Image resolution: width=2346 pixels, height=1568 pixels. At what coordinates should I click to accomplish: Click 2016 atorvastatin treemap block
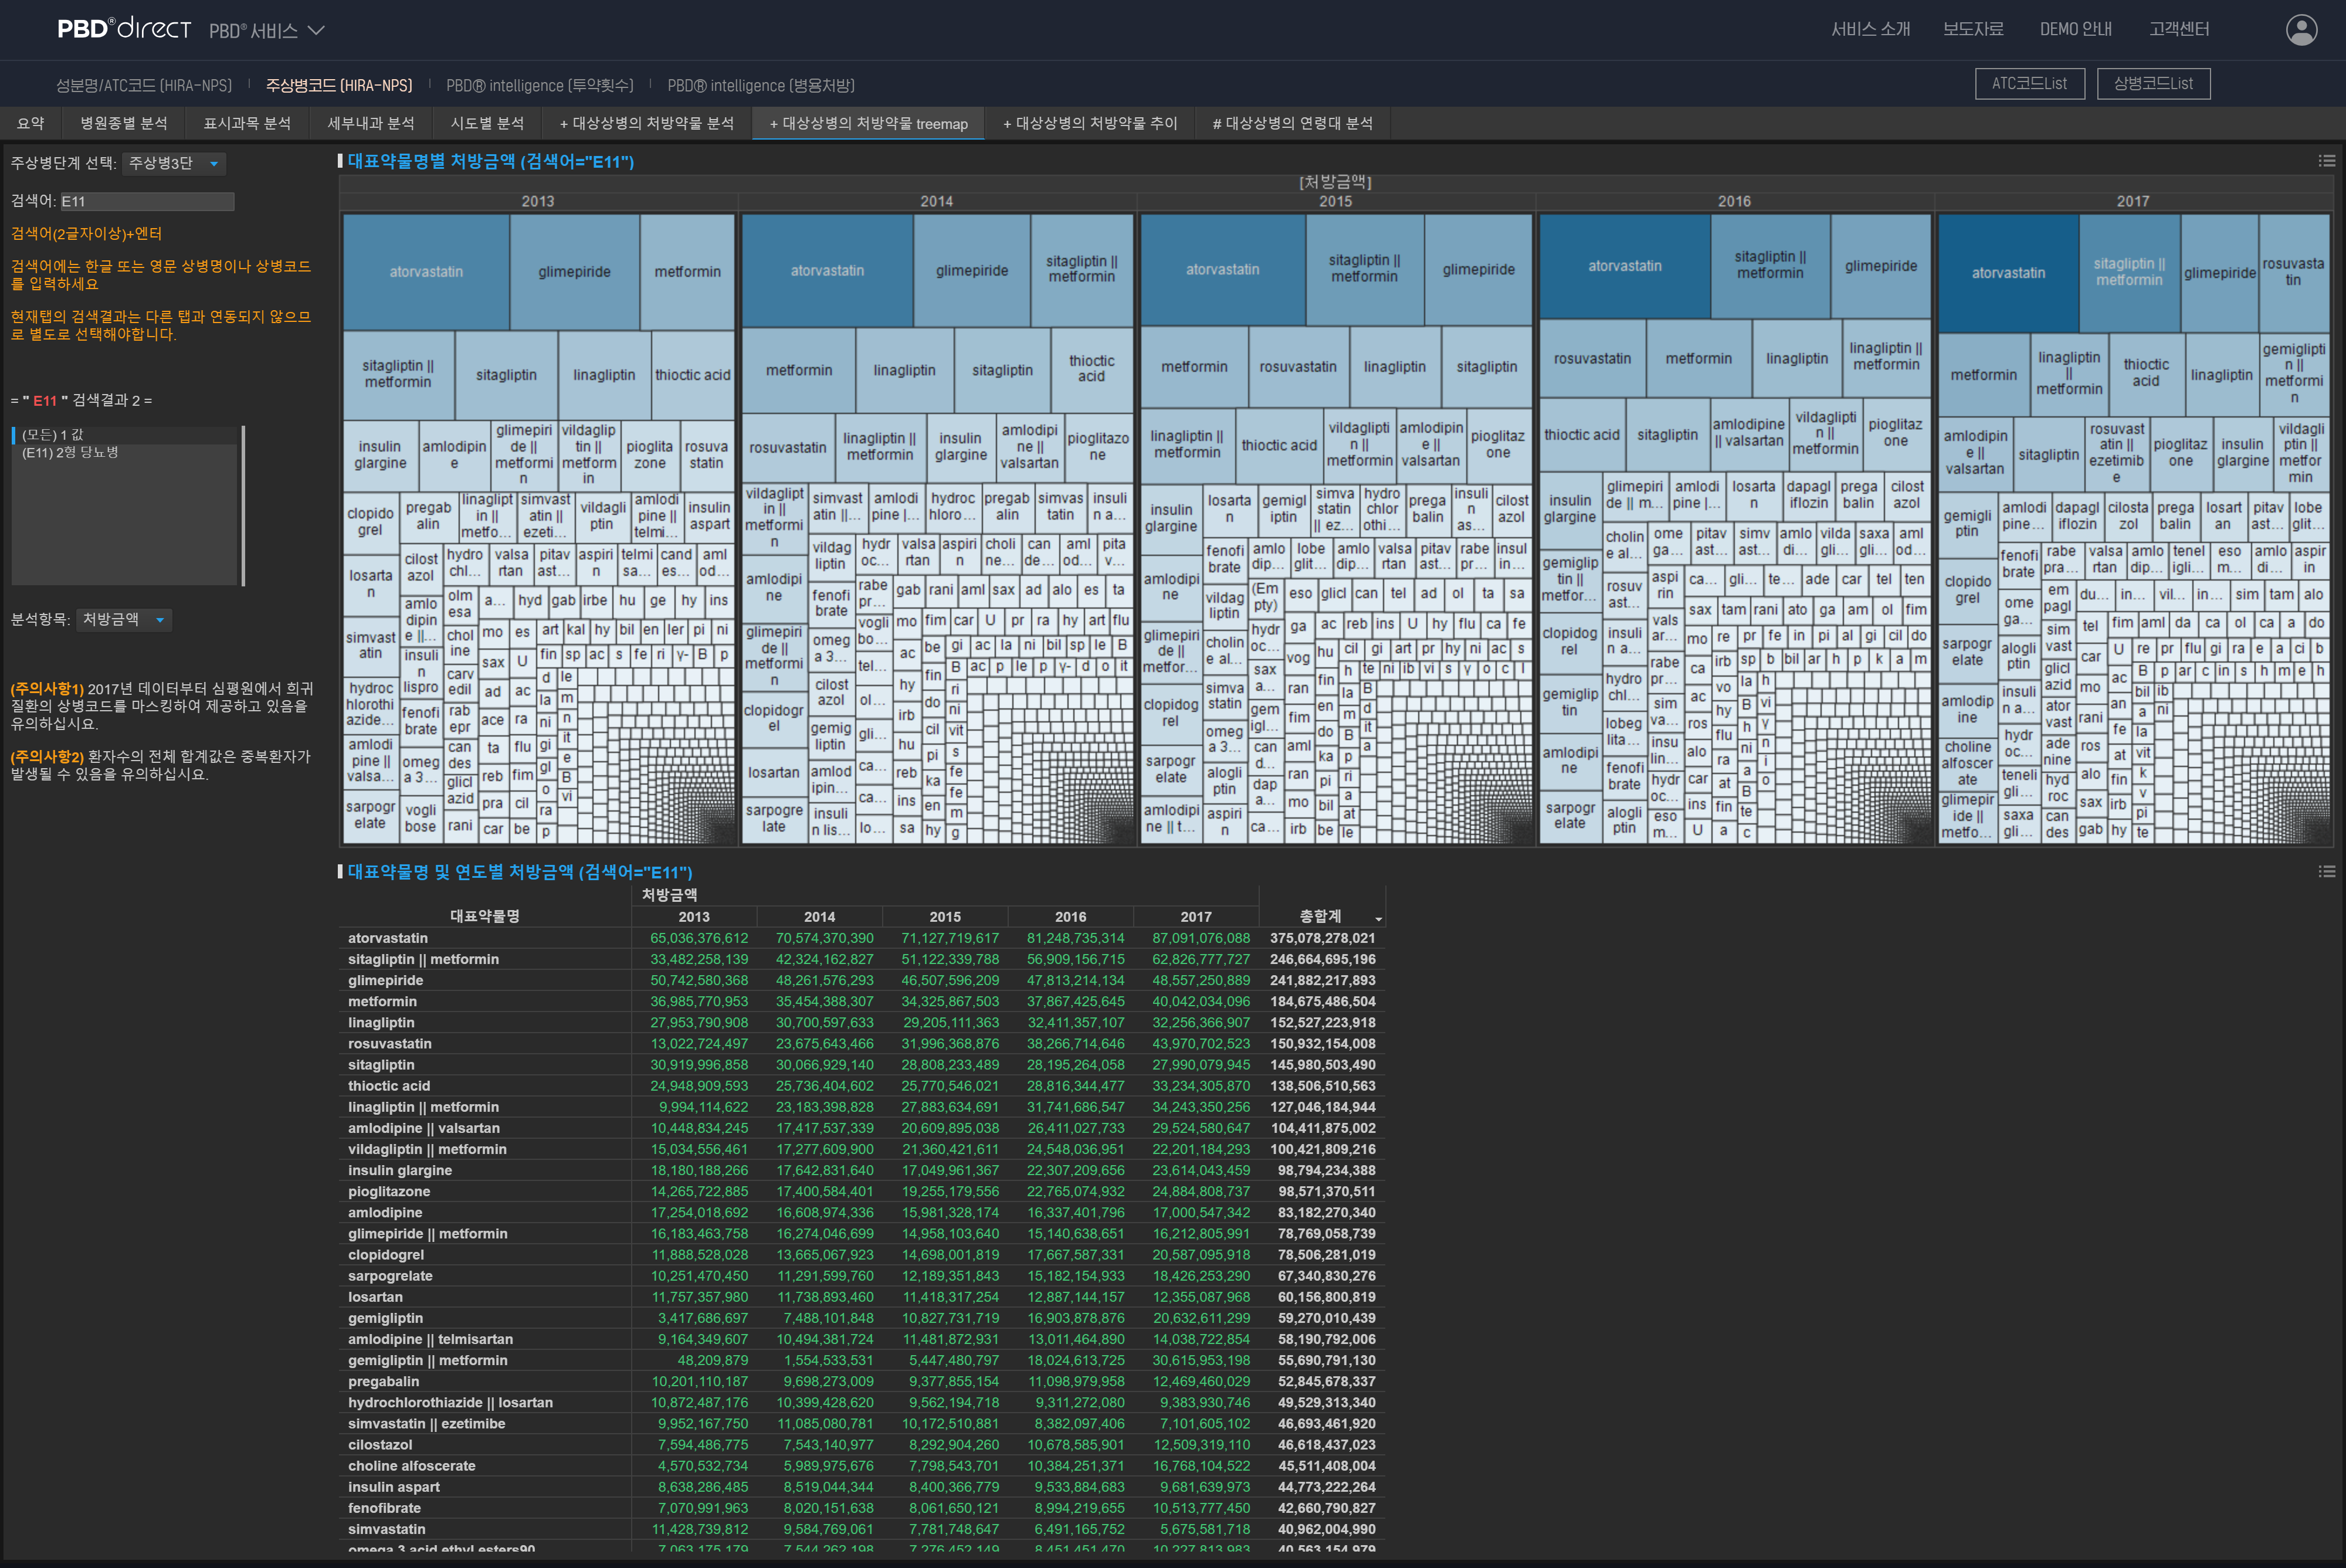tap(1624, 266)
